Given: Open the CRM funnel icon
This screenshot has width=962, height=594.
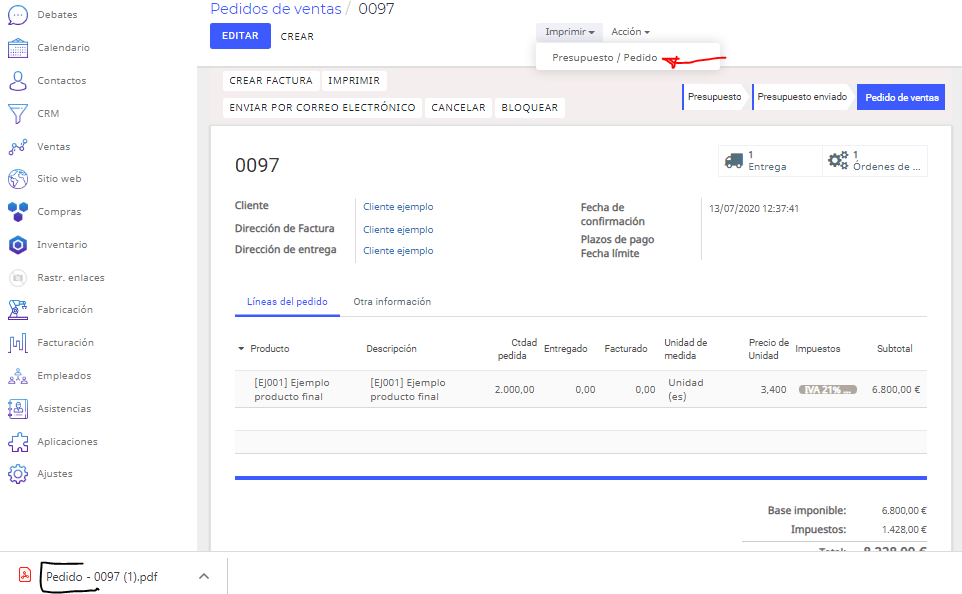Looking at the screenshot, I should coord(18,114).
